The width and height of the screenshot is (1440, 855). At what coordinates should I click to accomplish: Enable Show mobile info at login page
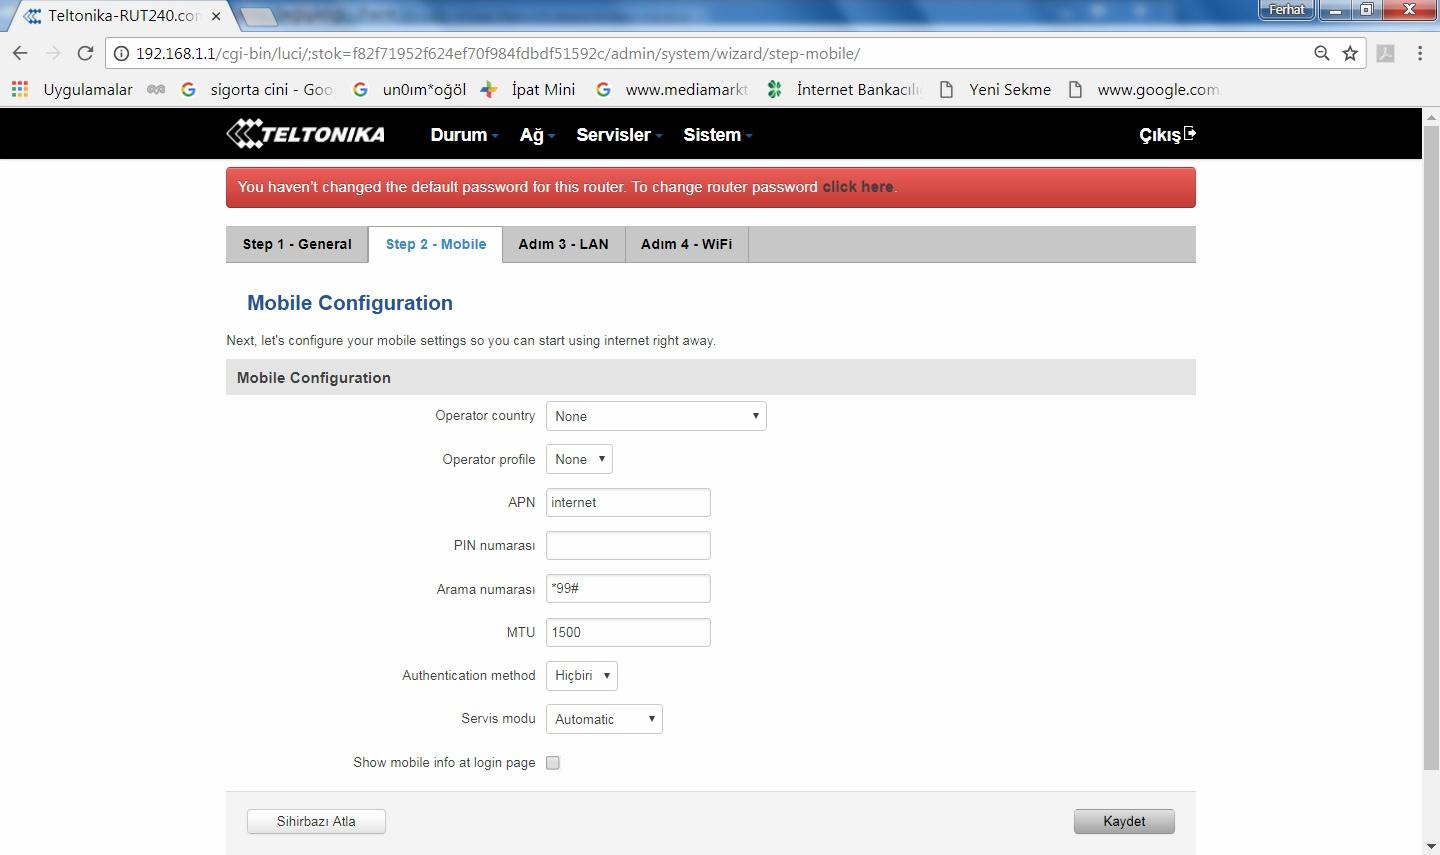[x=553, y=763]
